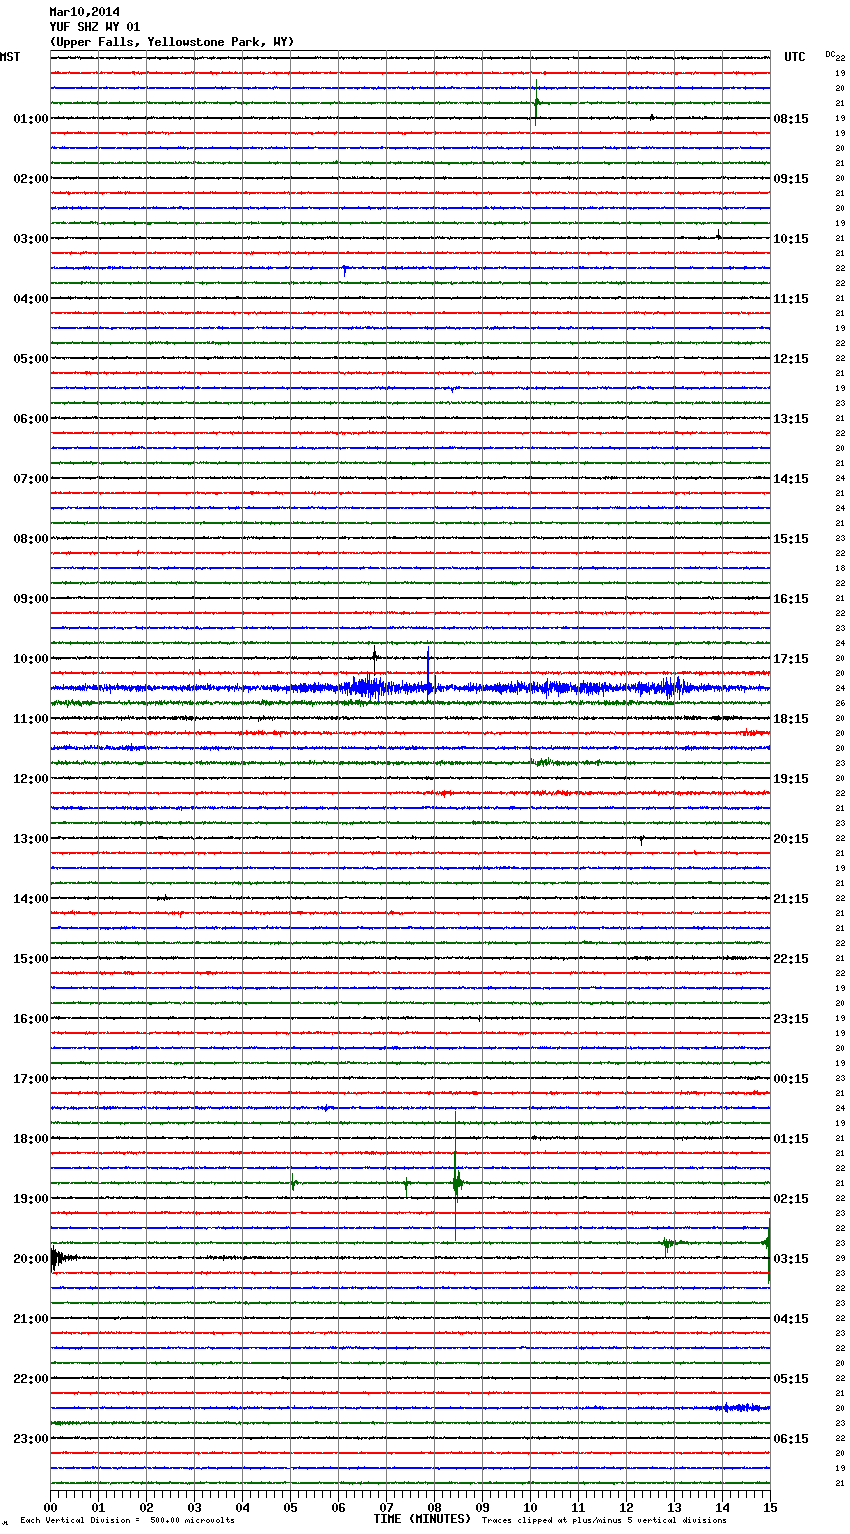Click the 20:00 MST time label
This screenshot has width=850, height=1534.
click(31, 1259)
